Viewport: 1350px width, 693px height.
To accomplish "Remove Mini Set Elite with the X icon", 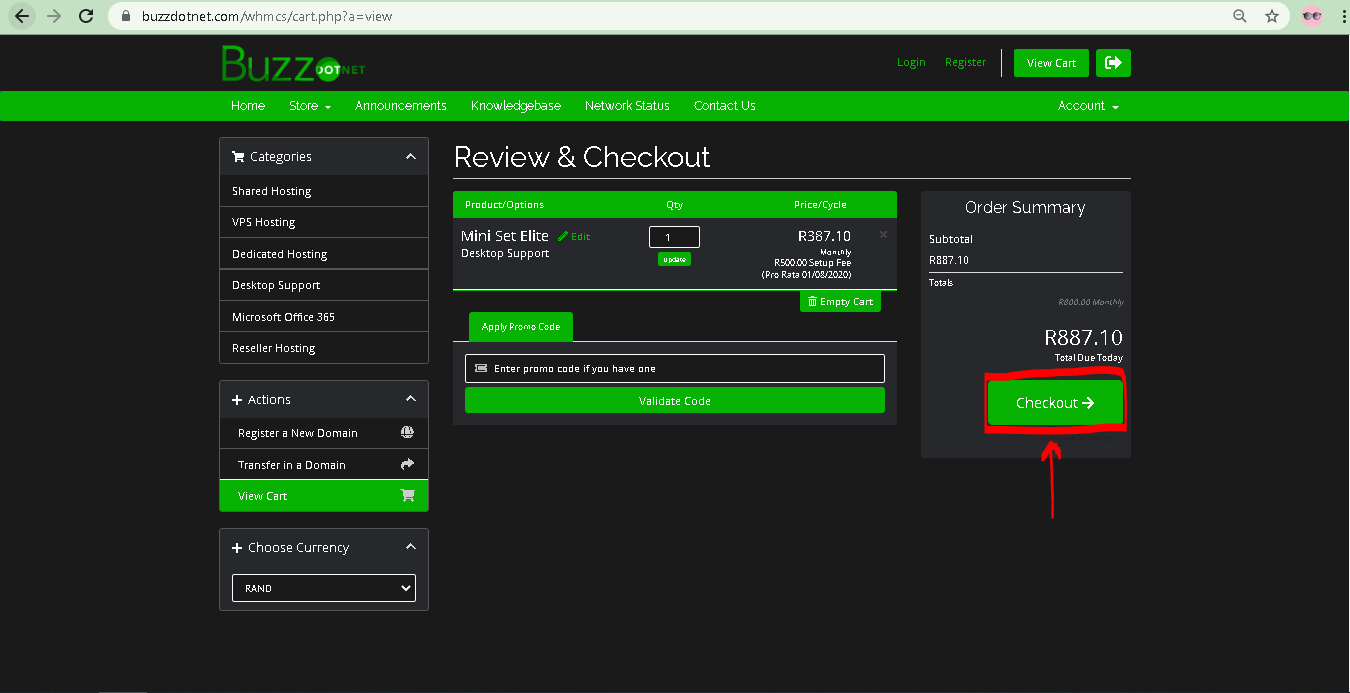I will pos(883,235).
